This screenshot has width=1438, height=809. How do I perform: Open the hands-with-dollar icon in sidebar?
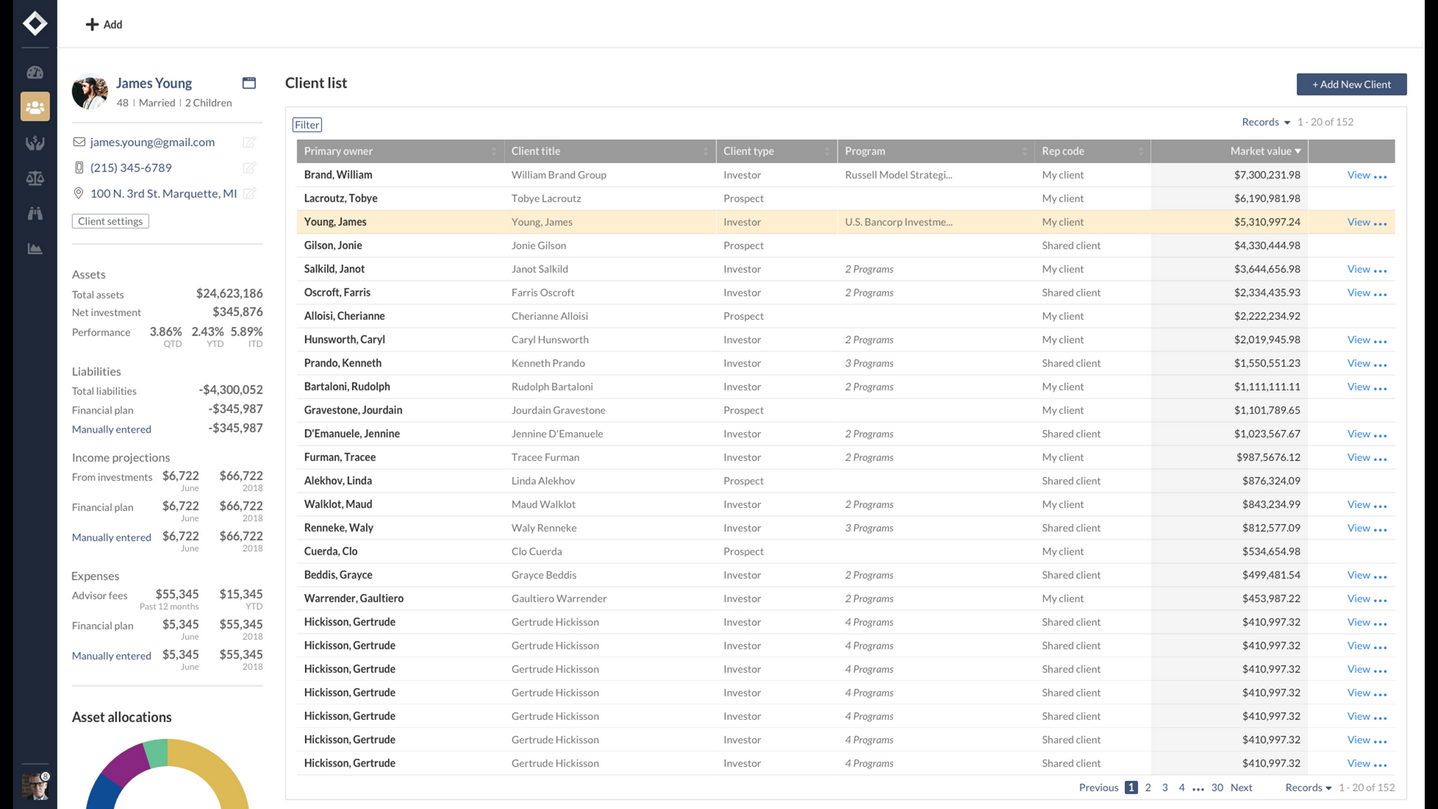click(35, 143)
